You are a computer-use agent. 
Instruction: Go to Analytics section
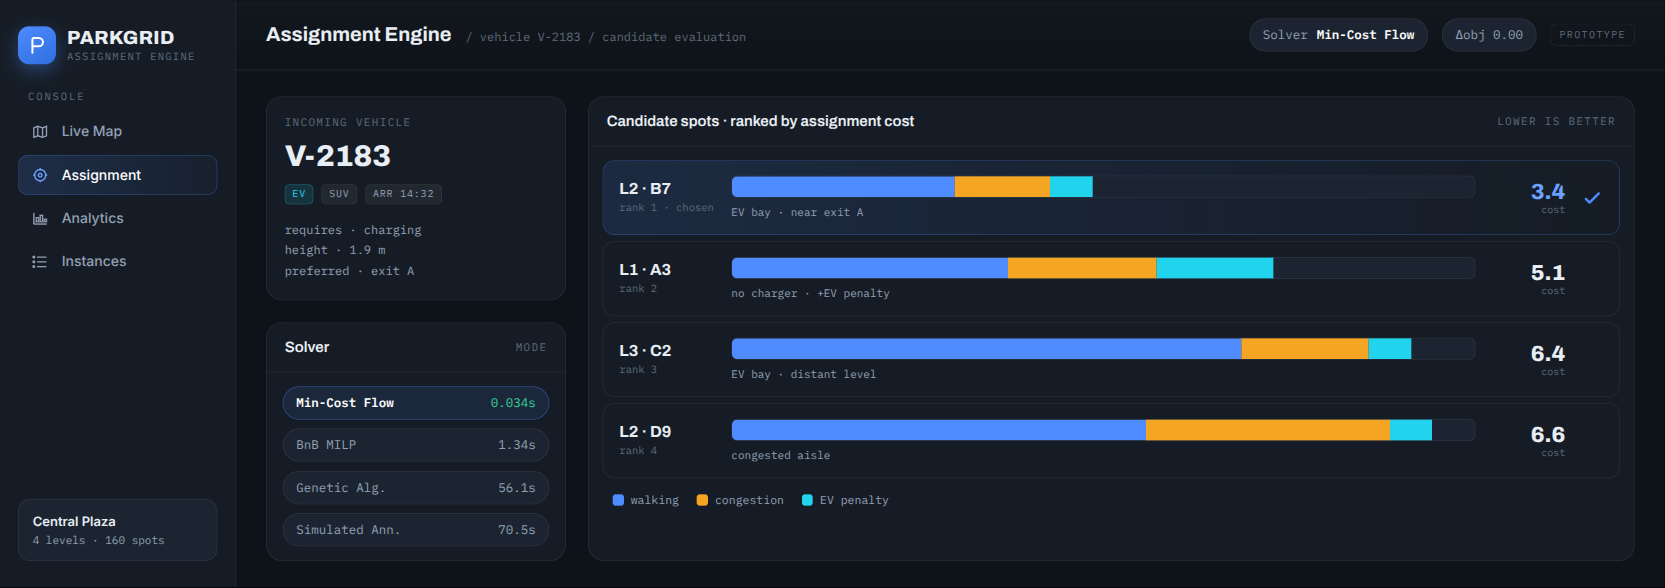(x=117, y=218)
